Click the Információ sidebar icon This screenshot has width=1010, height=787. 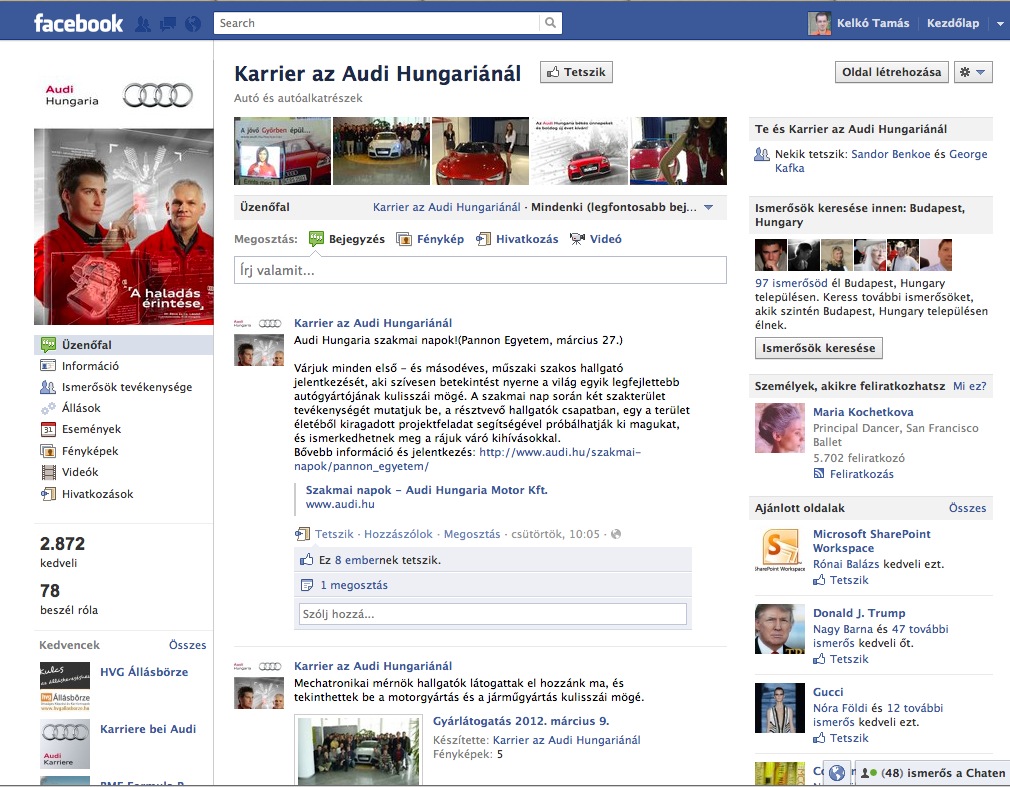coord(48,366)
